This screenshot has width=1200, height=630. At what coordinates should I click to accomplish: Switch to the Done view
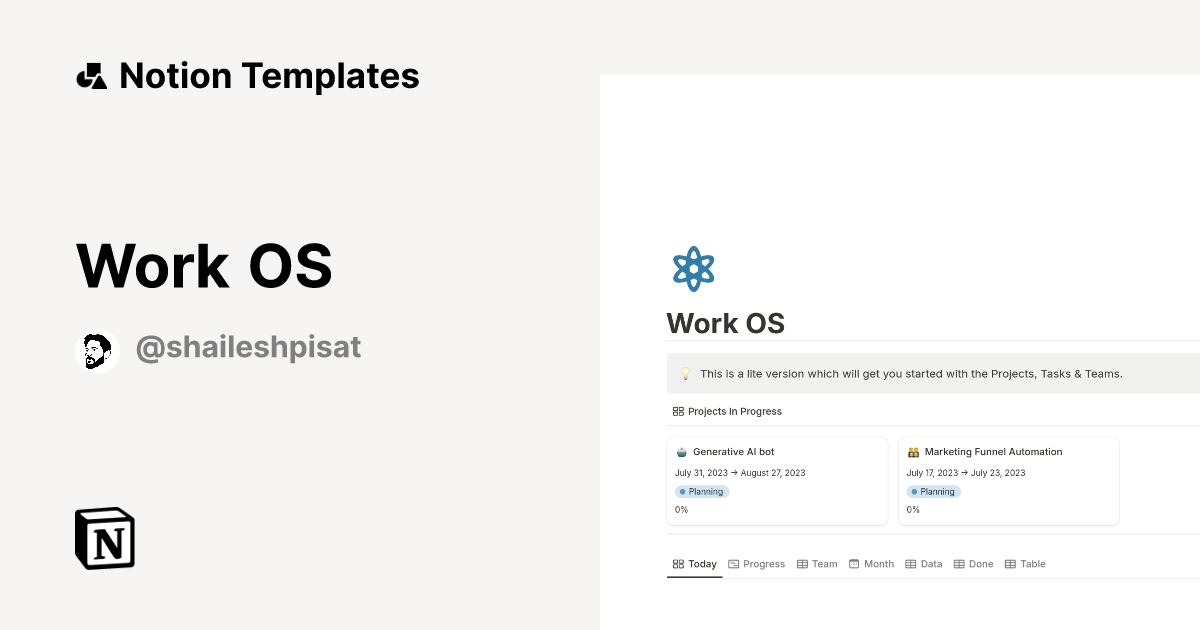pos(973,563)
